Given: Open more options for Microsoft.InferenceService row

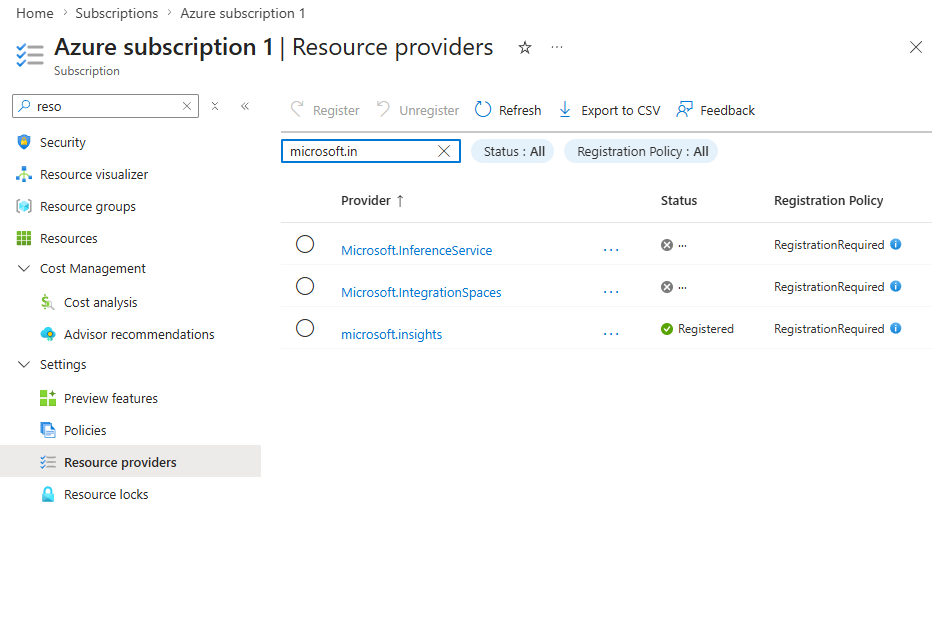Looking at the screenshot, I should (x=611, y=250).
